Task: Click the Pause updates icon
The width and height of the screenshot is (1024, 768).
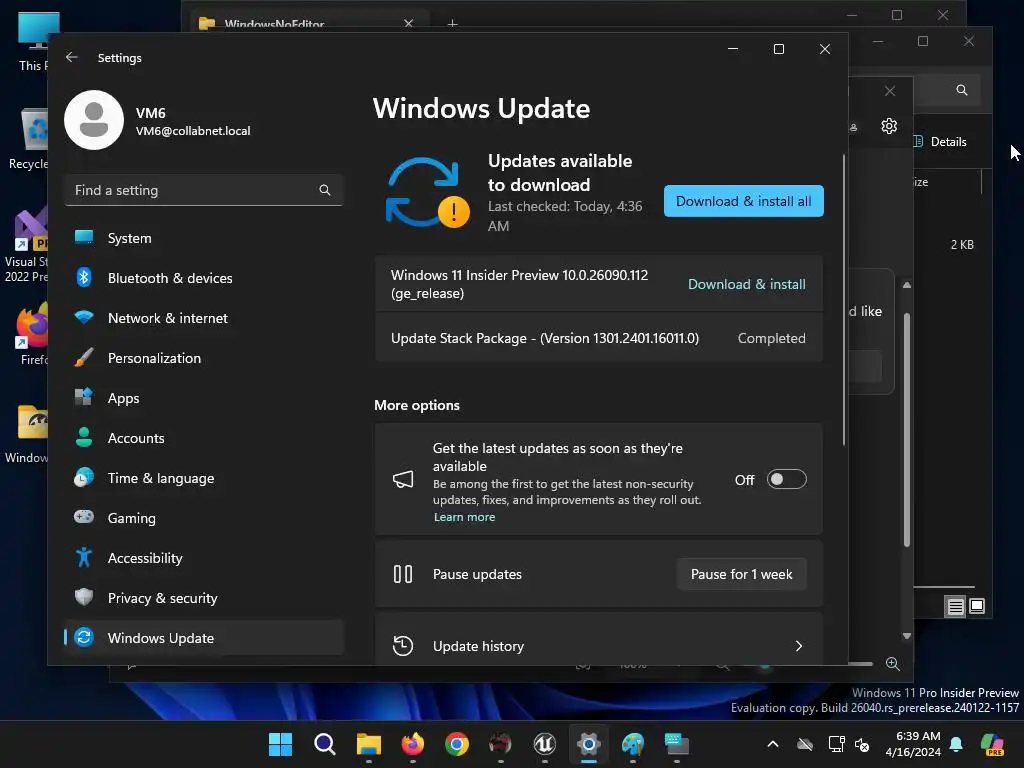Action: point(403,574)
